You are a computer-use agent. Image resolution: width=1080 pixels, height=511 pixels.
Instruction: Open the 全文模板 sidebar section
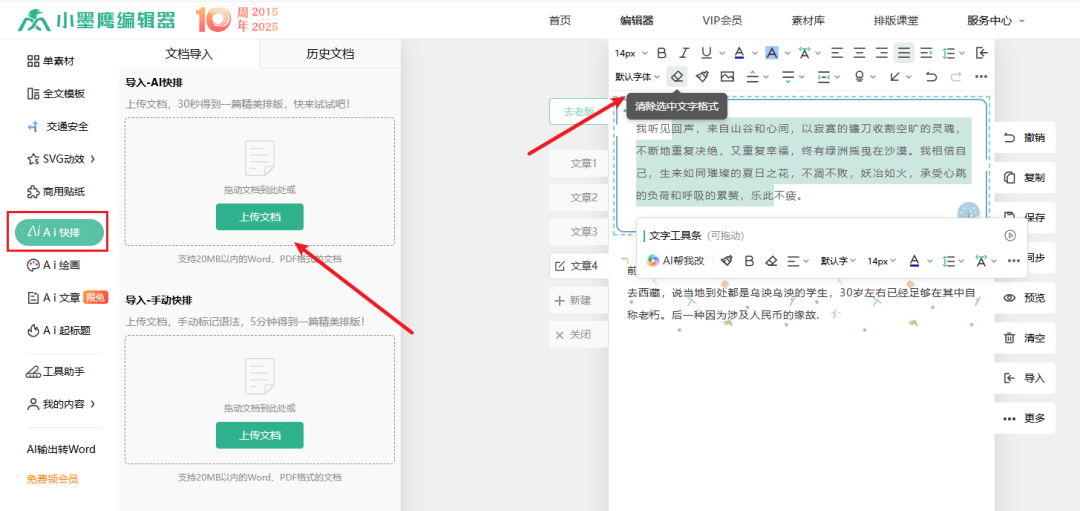click(x=56, y=94)
